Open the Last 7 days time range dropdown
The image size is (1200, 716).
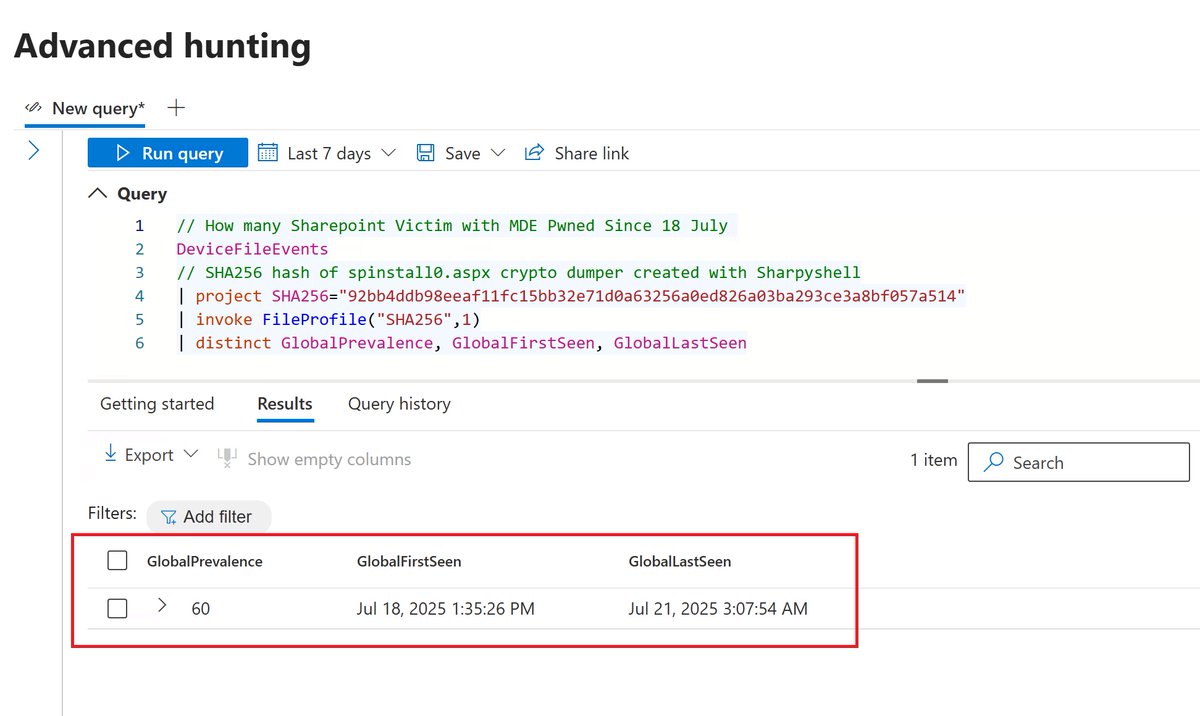coord(327,153)
